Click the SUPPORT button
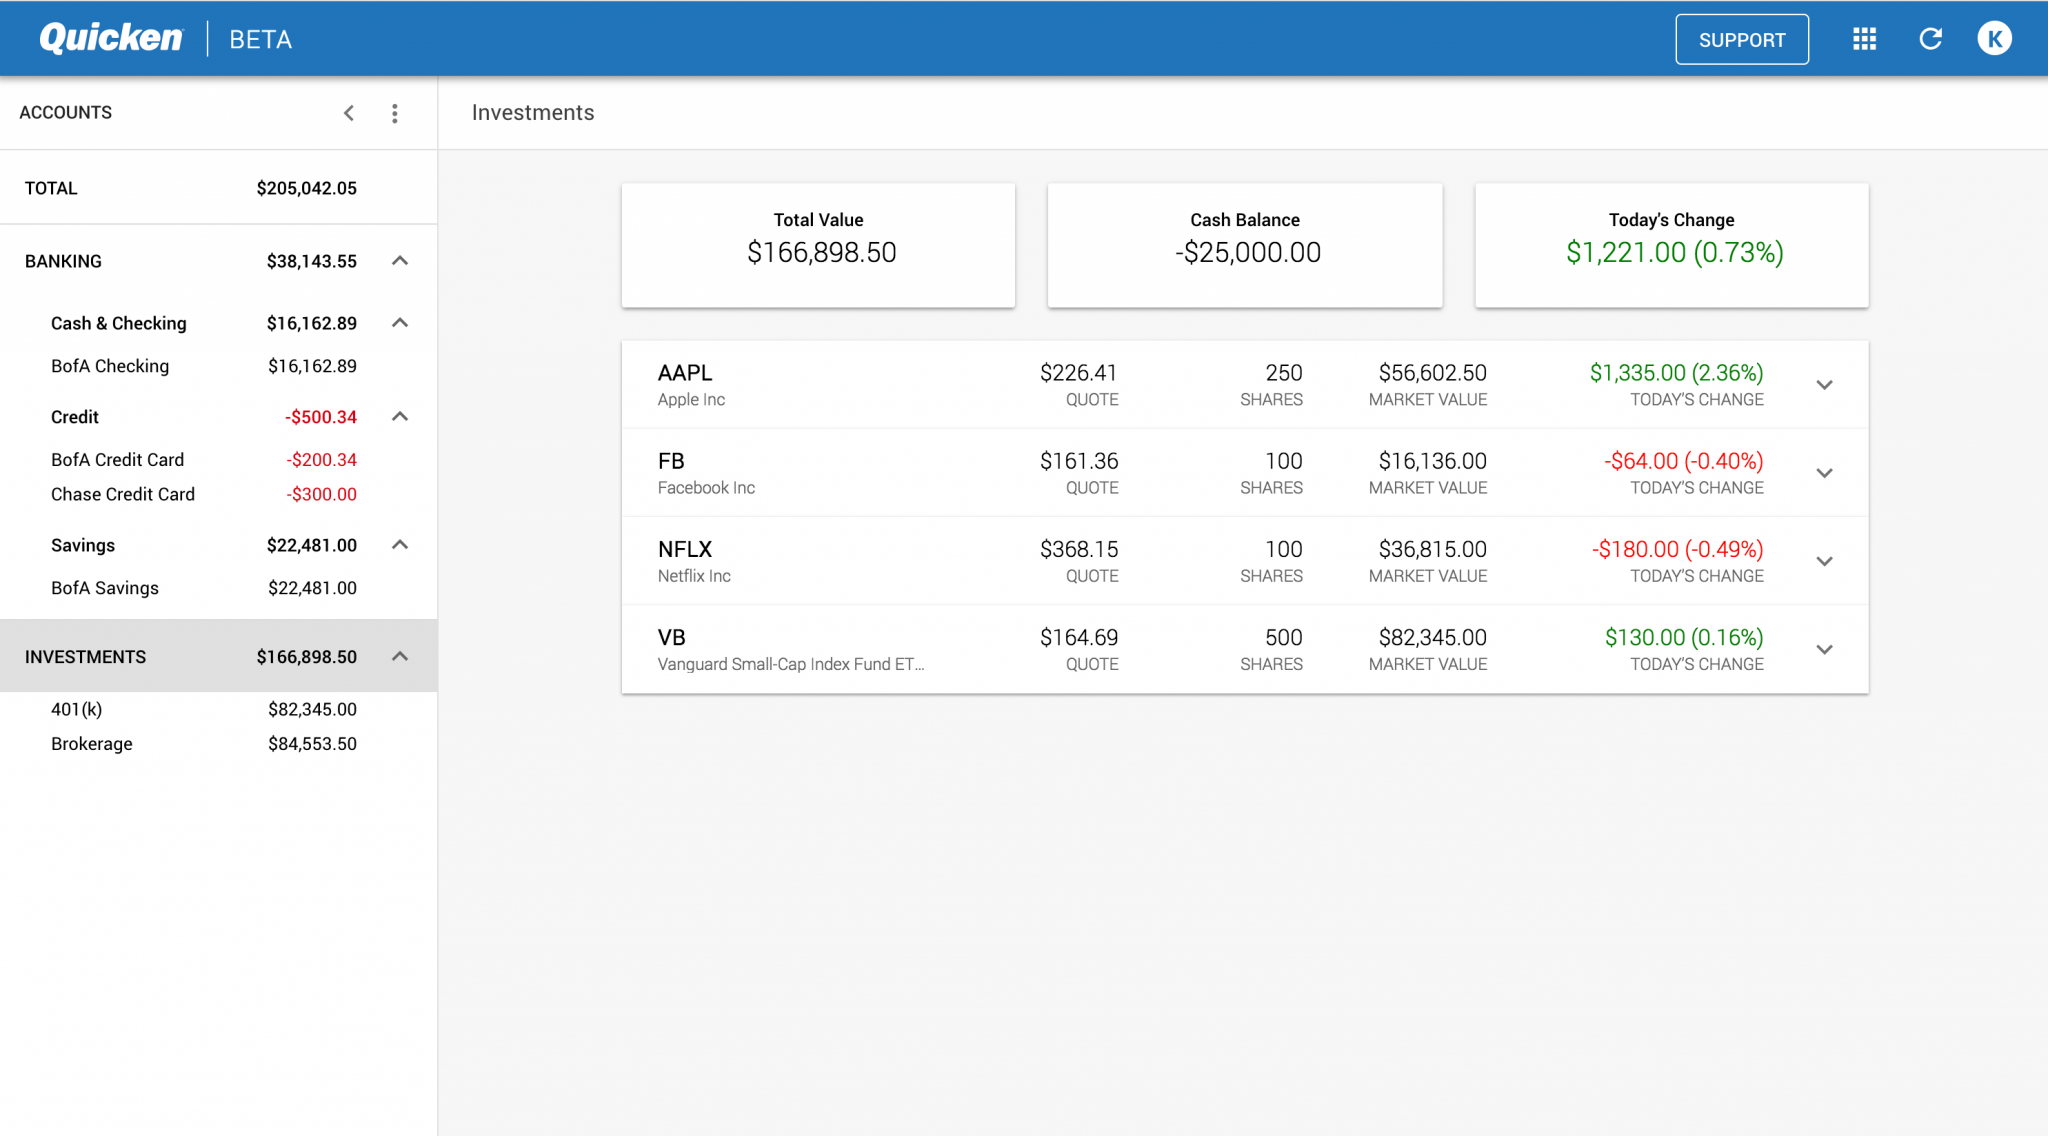Image resolution: width=2048 pixels, height=1136 pixels. click(1742, 39)
